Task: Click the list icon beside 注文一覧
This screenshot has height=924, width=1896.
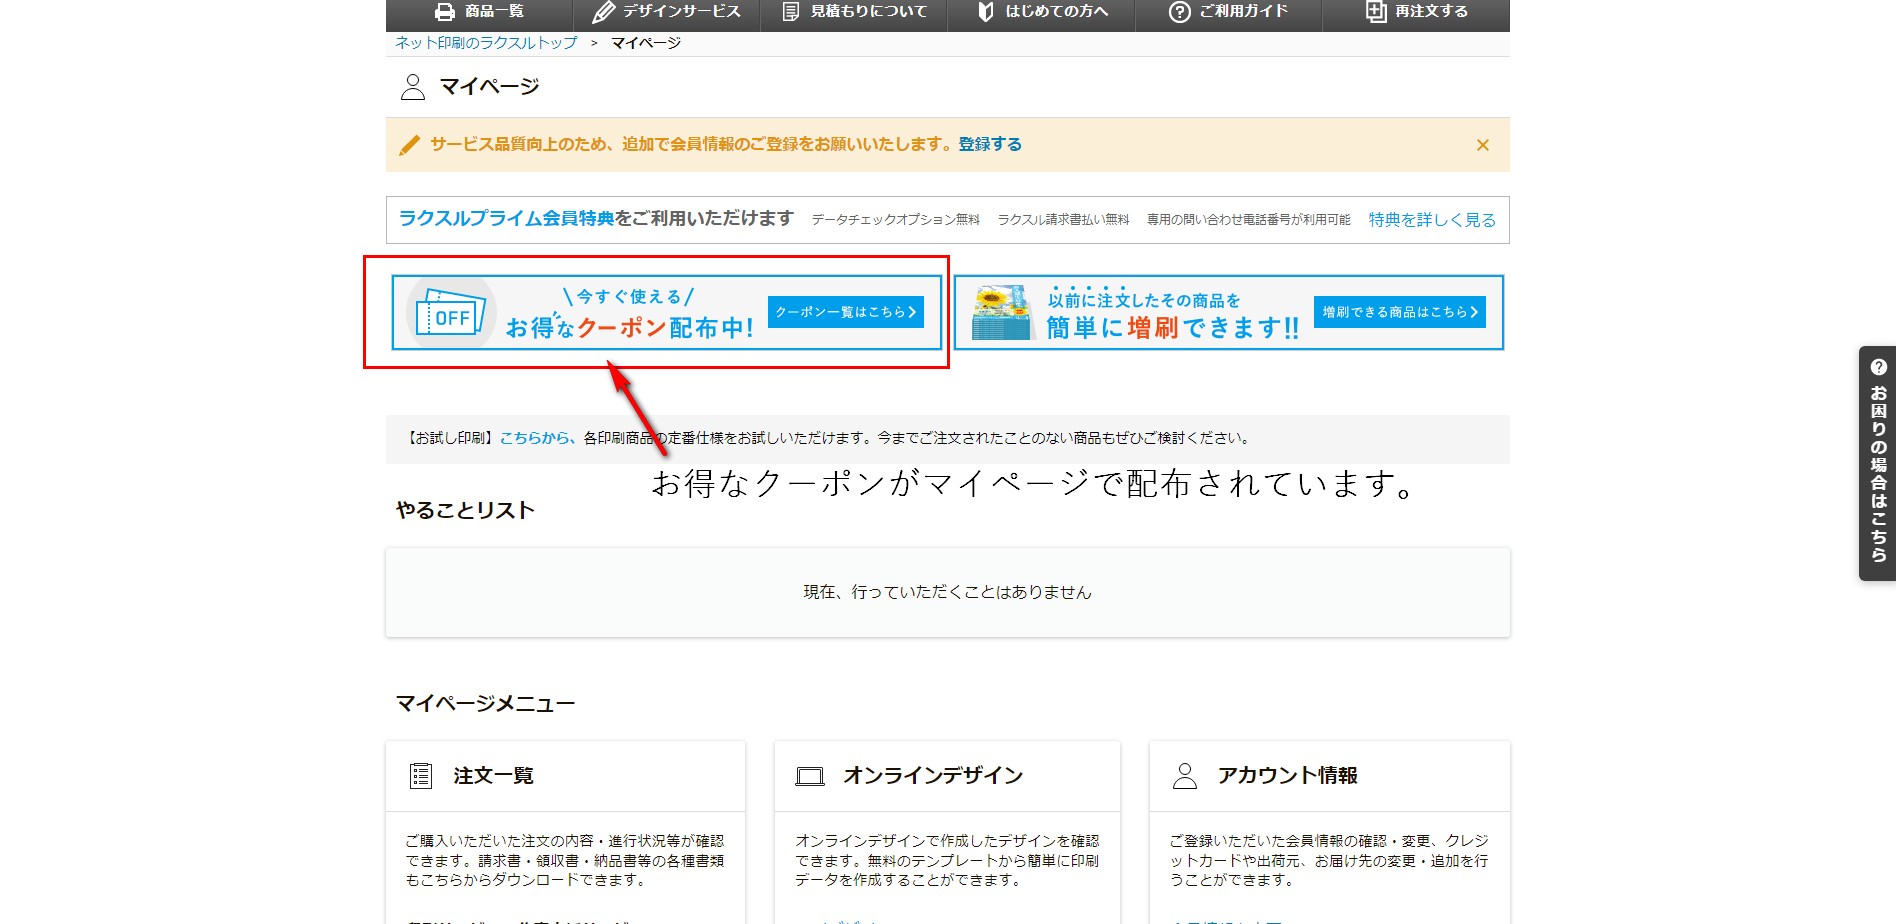Action: (x=421, y=776)
